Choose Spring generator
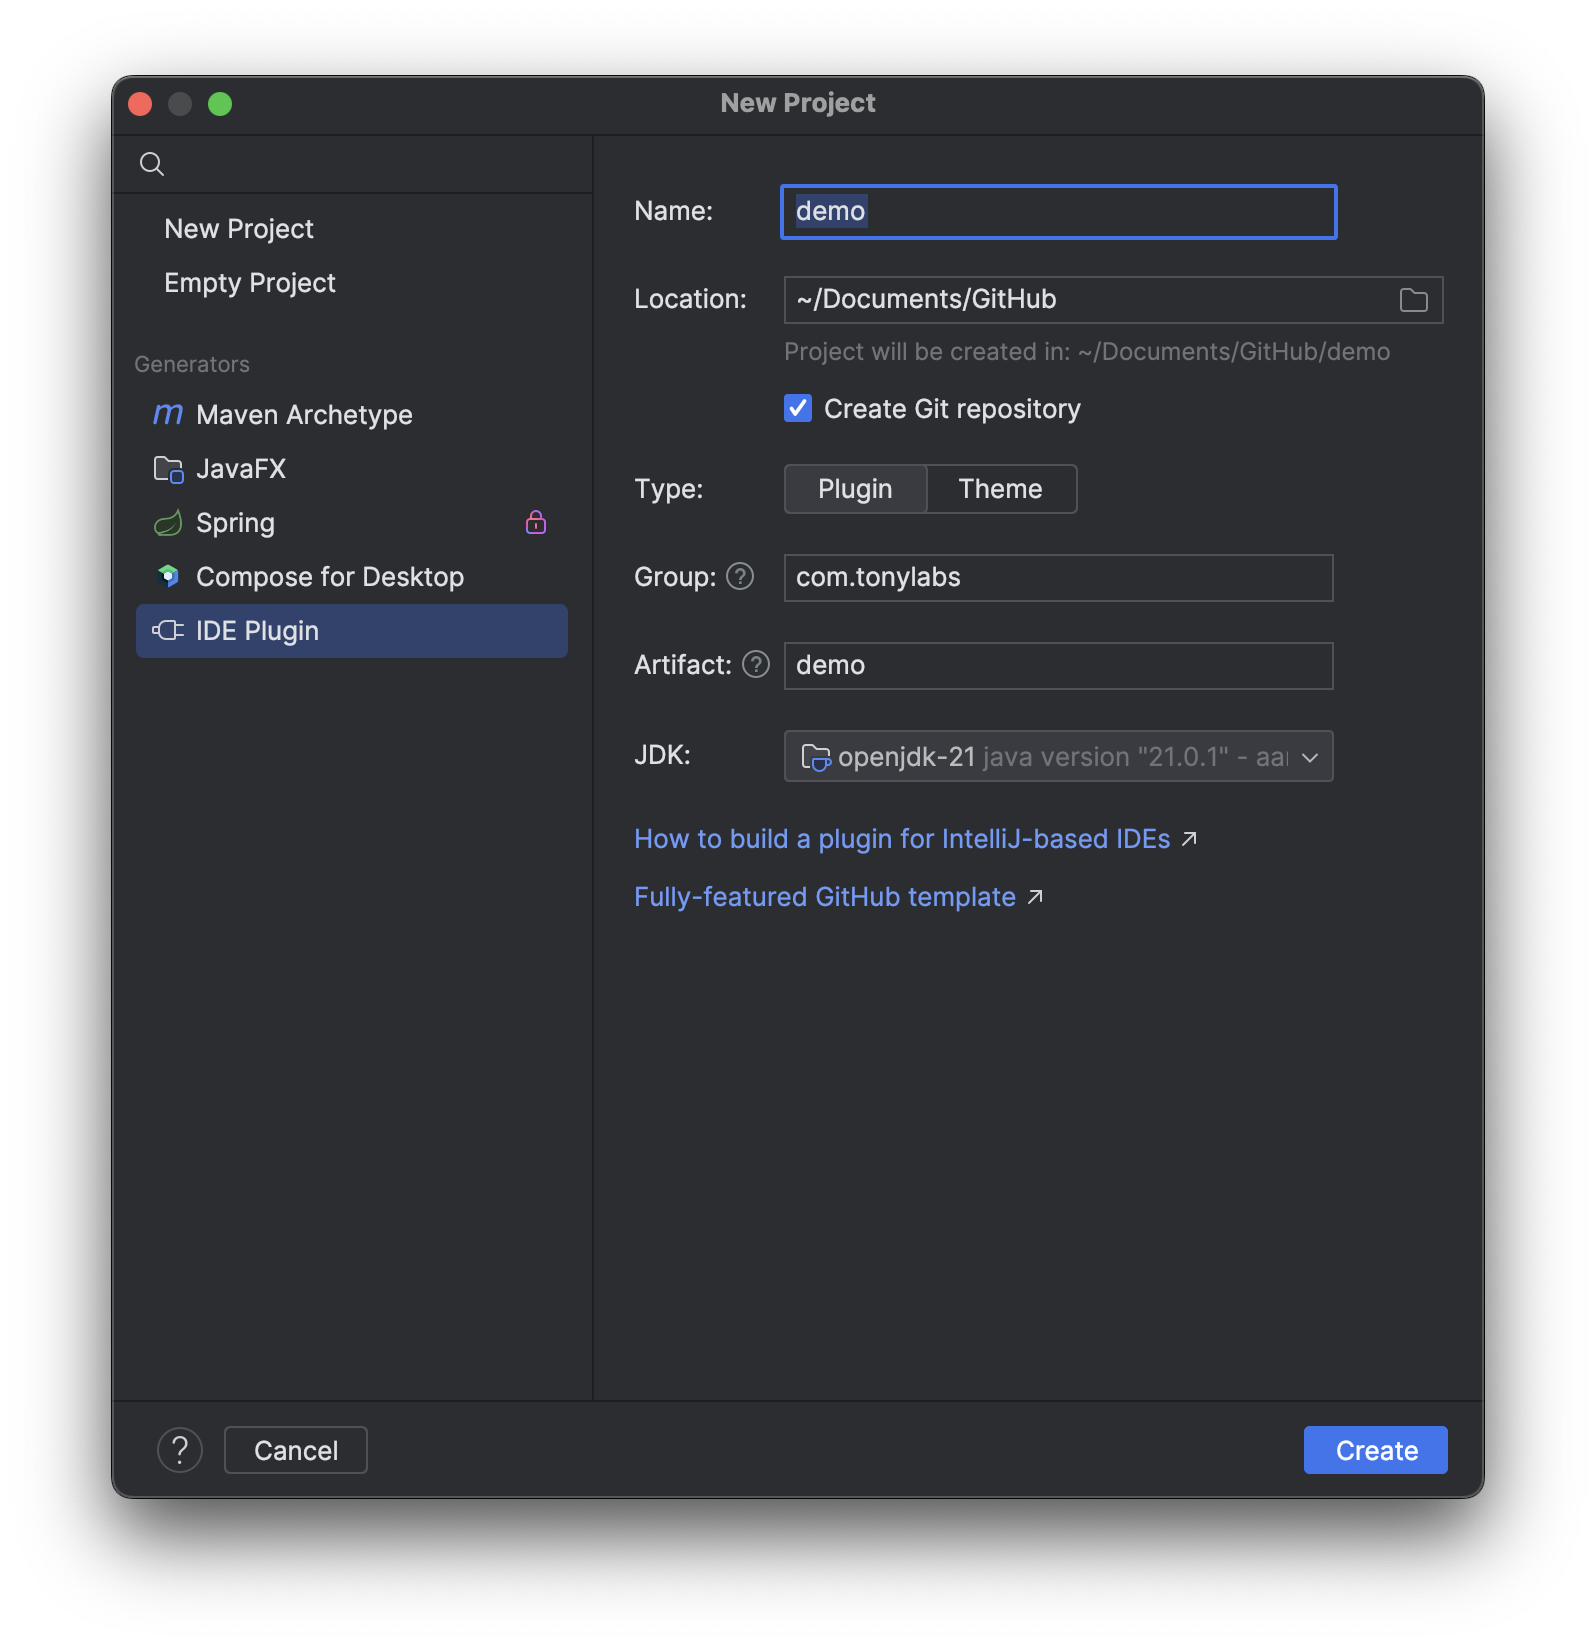This screenshot has height=1646, width=1596. click(352, 523)
